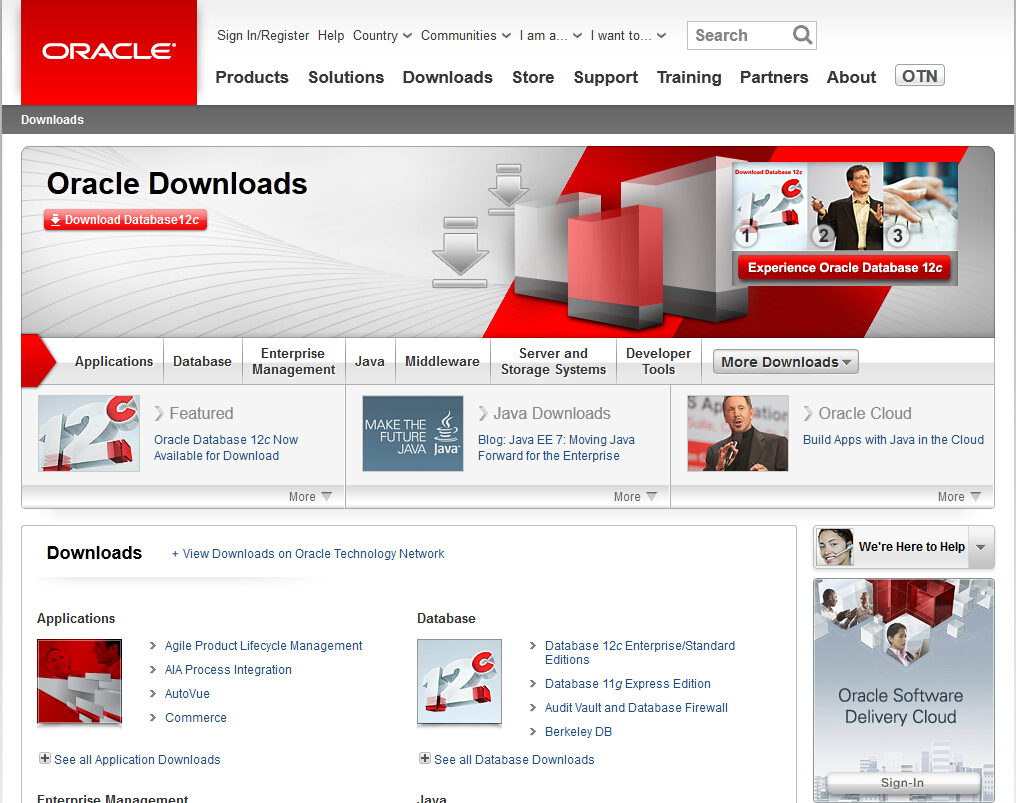Select banner slide number 3

tap(897, 235)
